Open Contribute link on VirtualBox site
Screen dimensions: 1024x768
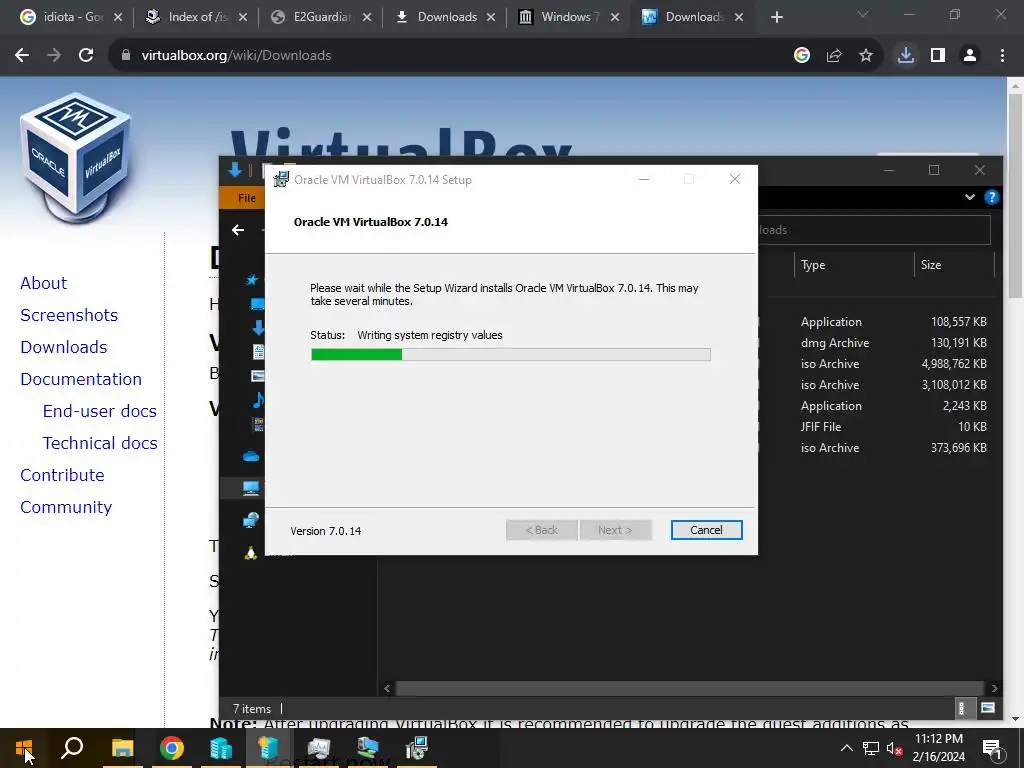[62, 475]
